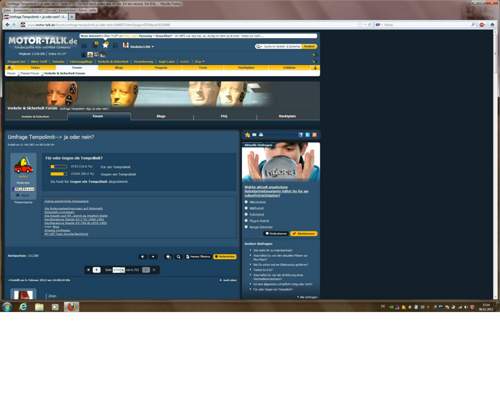
Task: Click the orange share icon next to Twitter
Action: 314,135
